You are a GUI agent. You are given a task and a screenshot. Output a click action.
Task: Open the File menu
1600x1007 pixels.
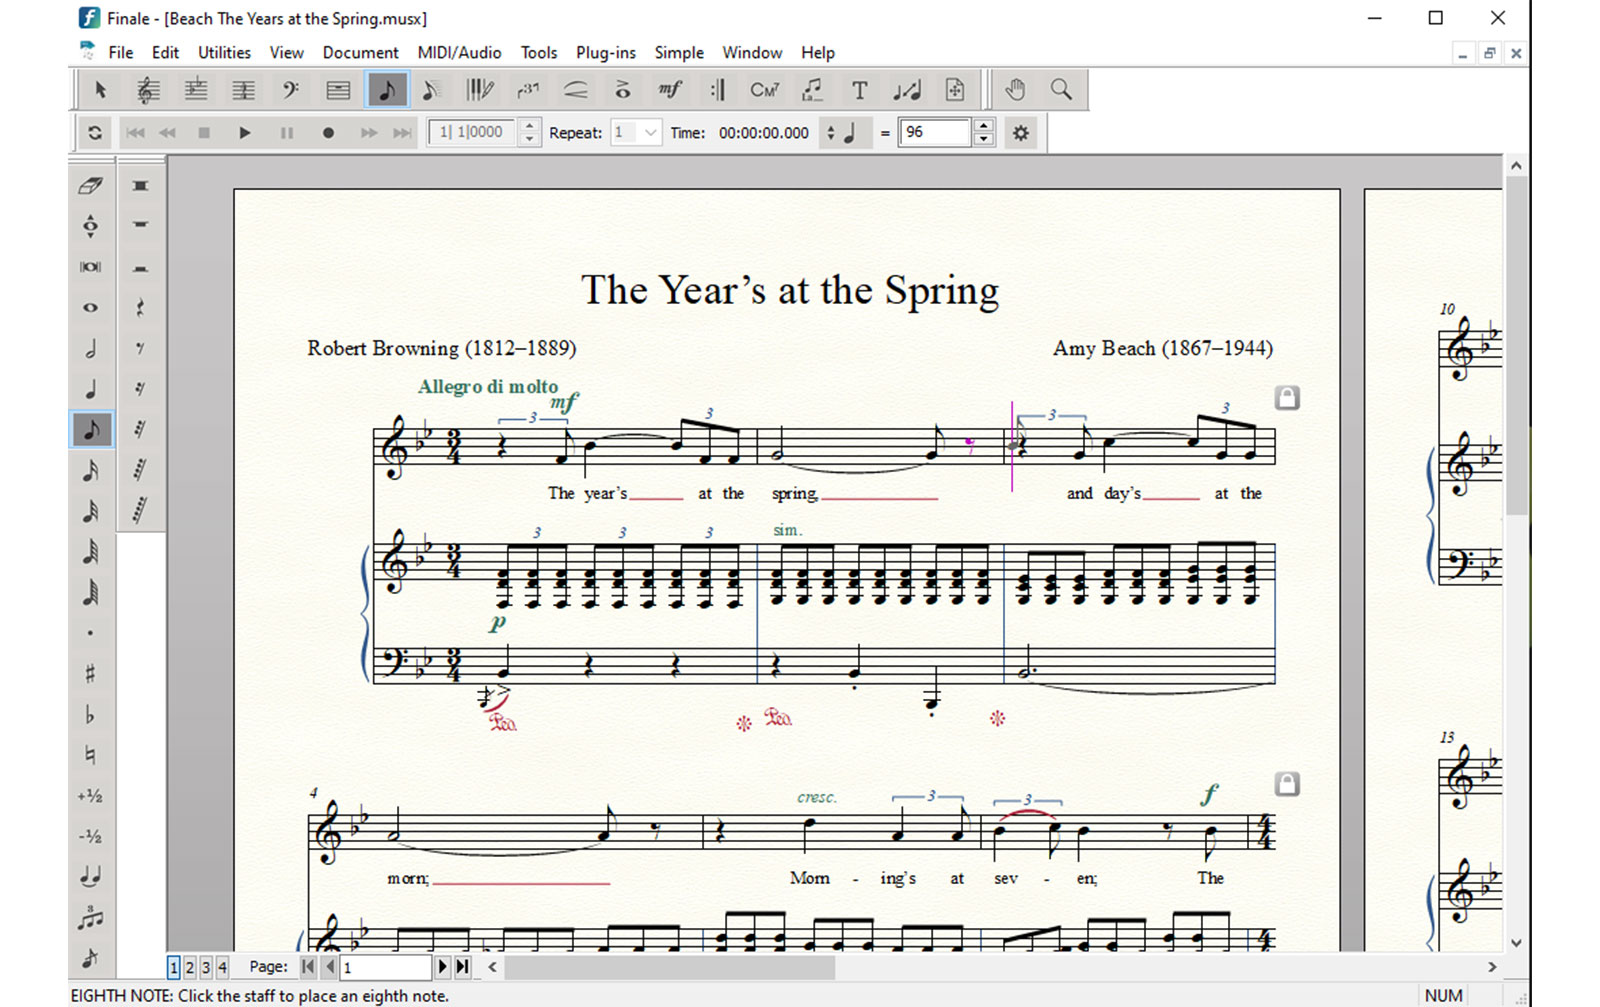[121, 53]
